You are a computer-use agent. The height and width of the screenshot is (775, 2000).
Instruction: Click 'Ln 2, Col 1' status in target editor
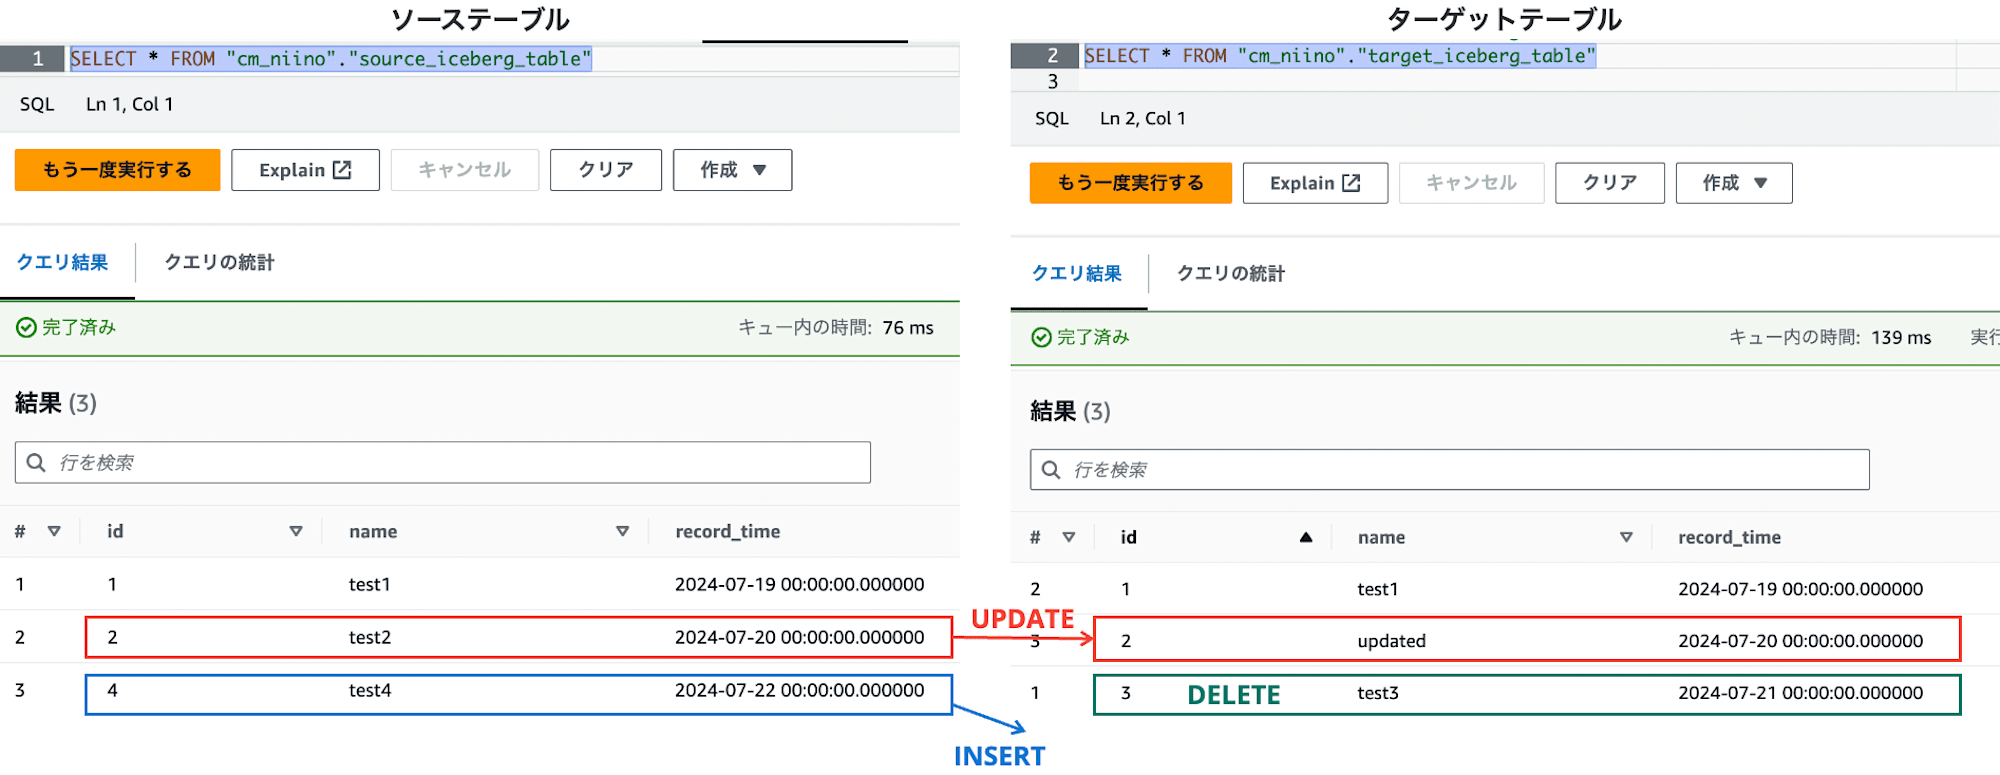click(1143, 118)
